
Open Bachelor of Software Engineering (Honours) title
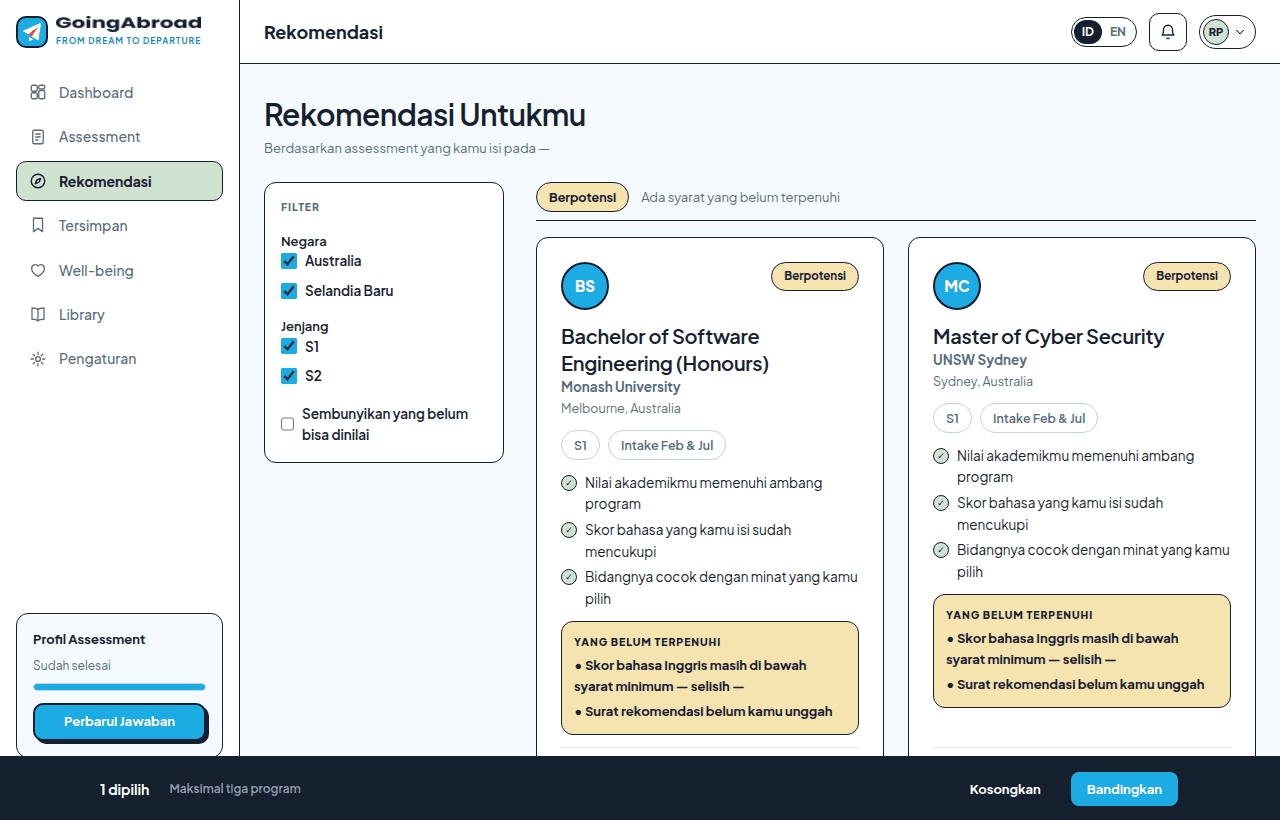click(x=665, y=350)
